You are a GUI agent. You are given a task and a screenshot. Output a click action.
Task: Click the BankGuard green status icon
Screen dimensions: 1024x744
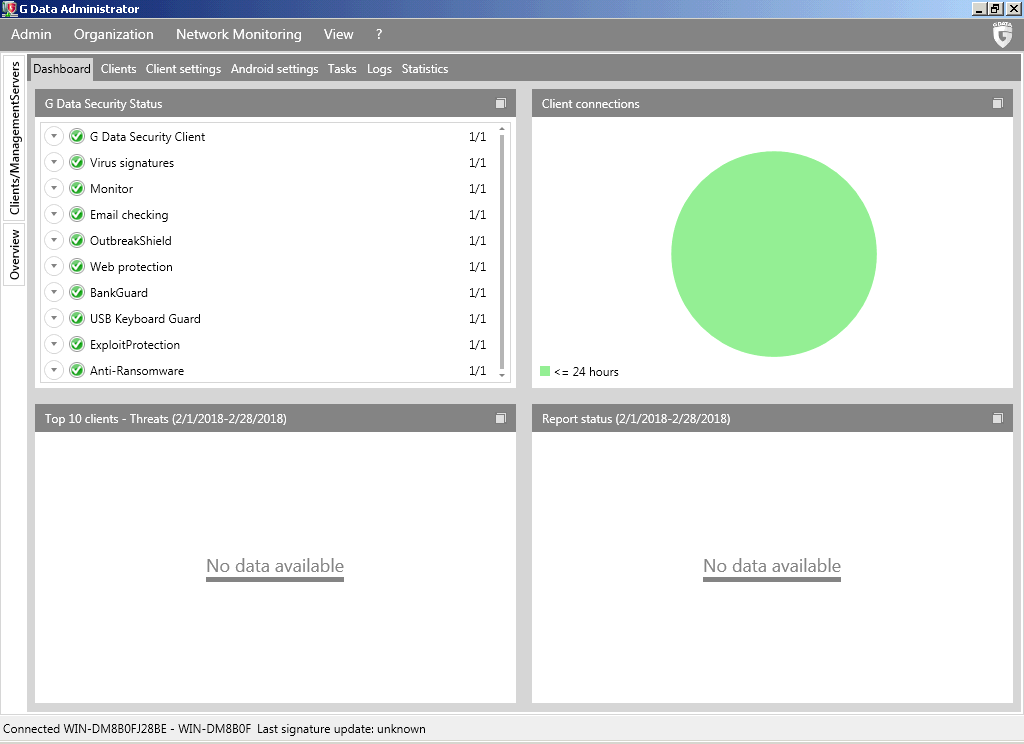pyautogui.click(x=77, y=293)
